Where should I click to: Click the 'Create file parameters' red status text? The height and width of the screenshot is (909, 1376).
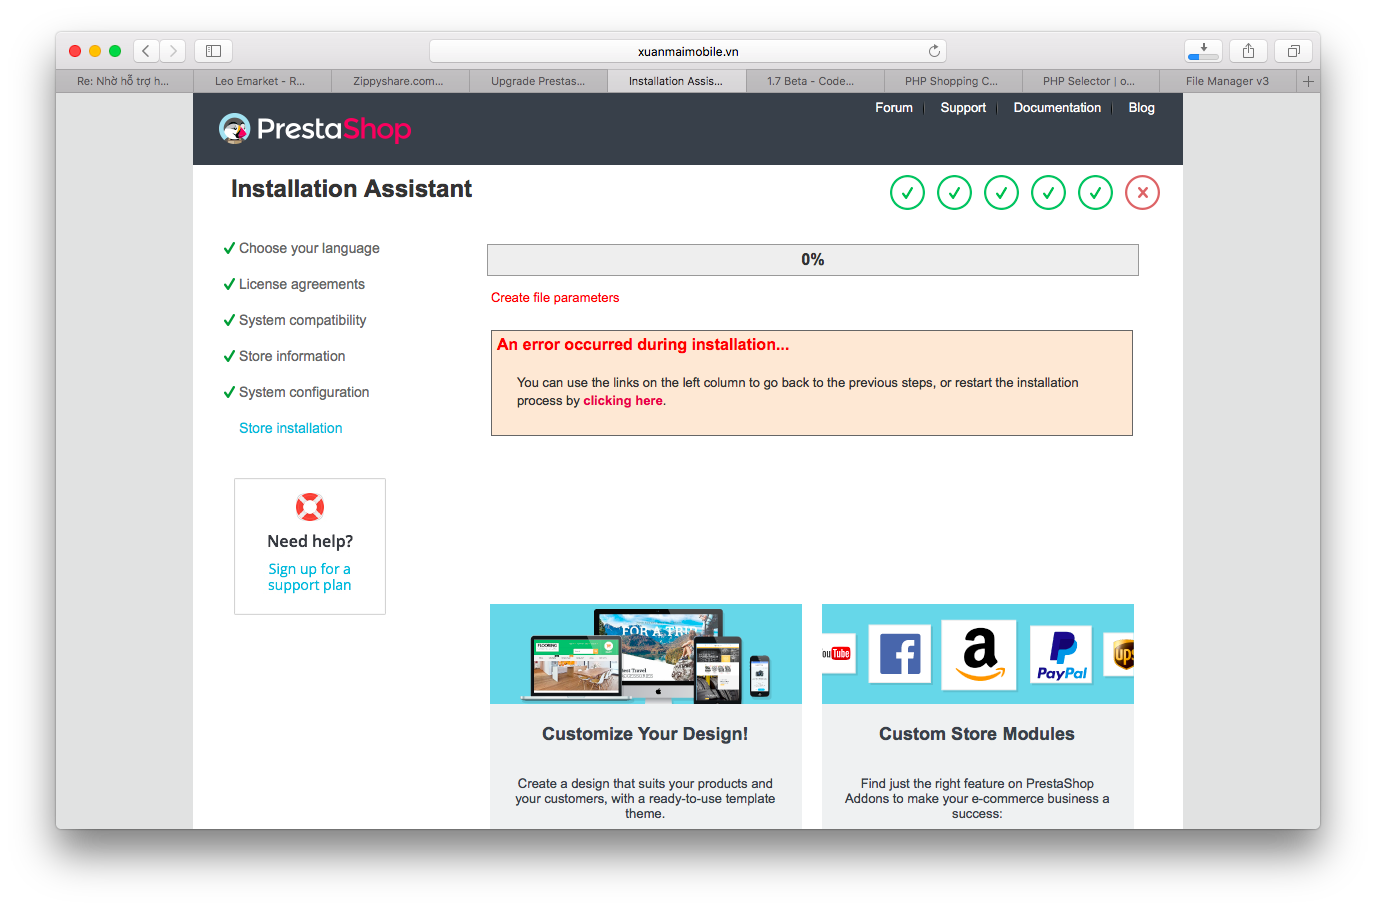(555, 298)
